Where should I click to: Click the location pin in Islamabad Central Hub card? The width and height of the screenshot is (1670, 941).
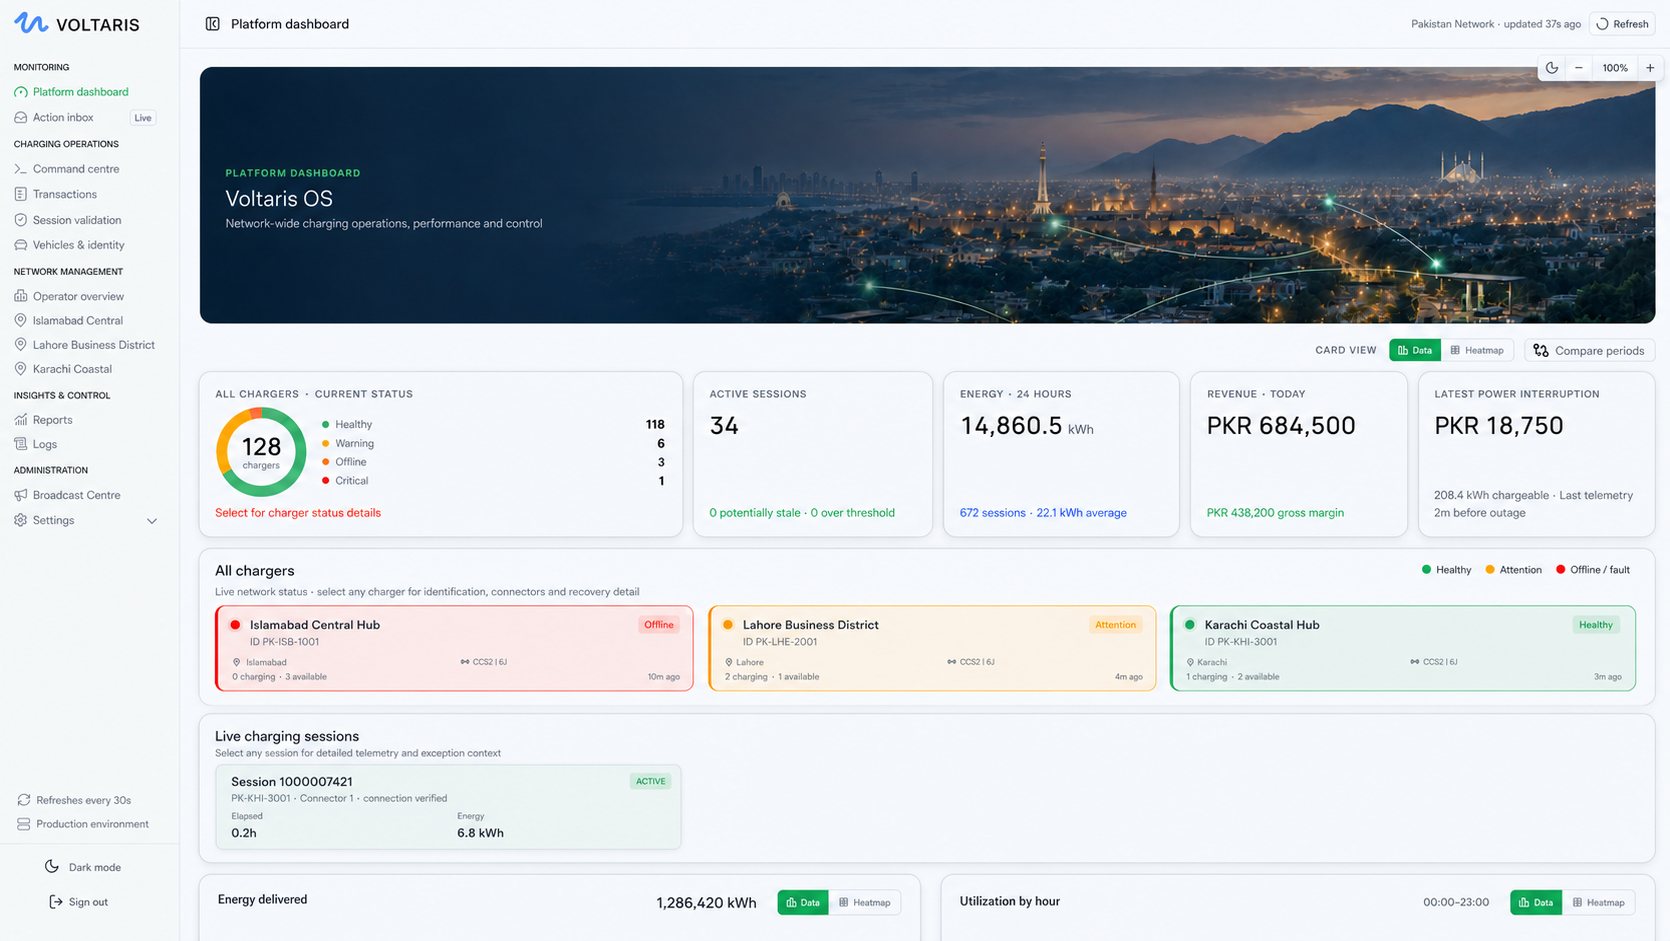coord(237,662)
